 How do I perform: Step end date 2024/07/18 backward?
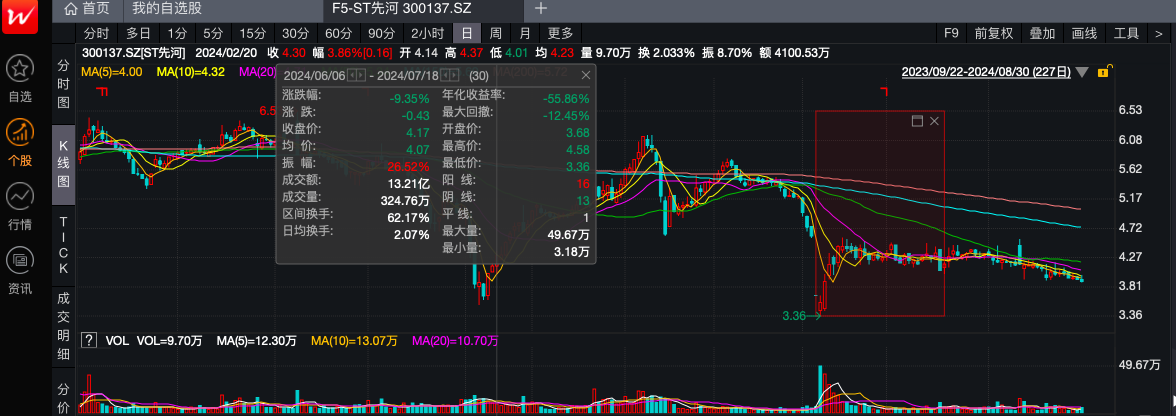click(x=444, y=76)
